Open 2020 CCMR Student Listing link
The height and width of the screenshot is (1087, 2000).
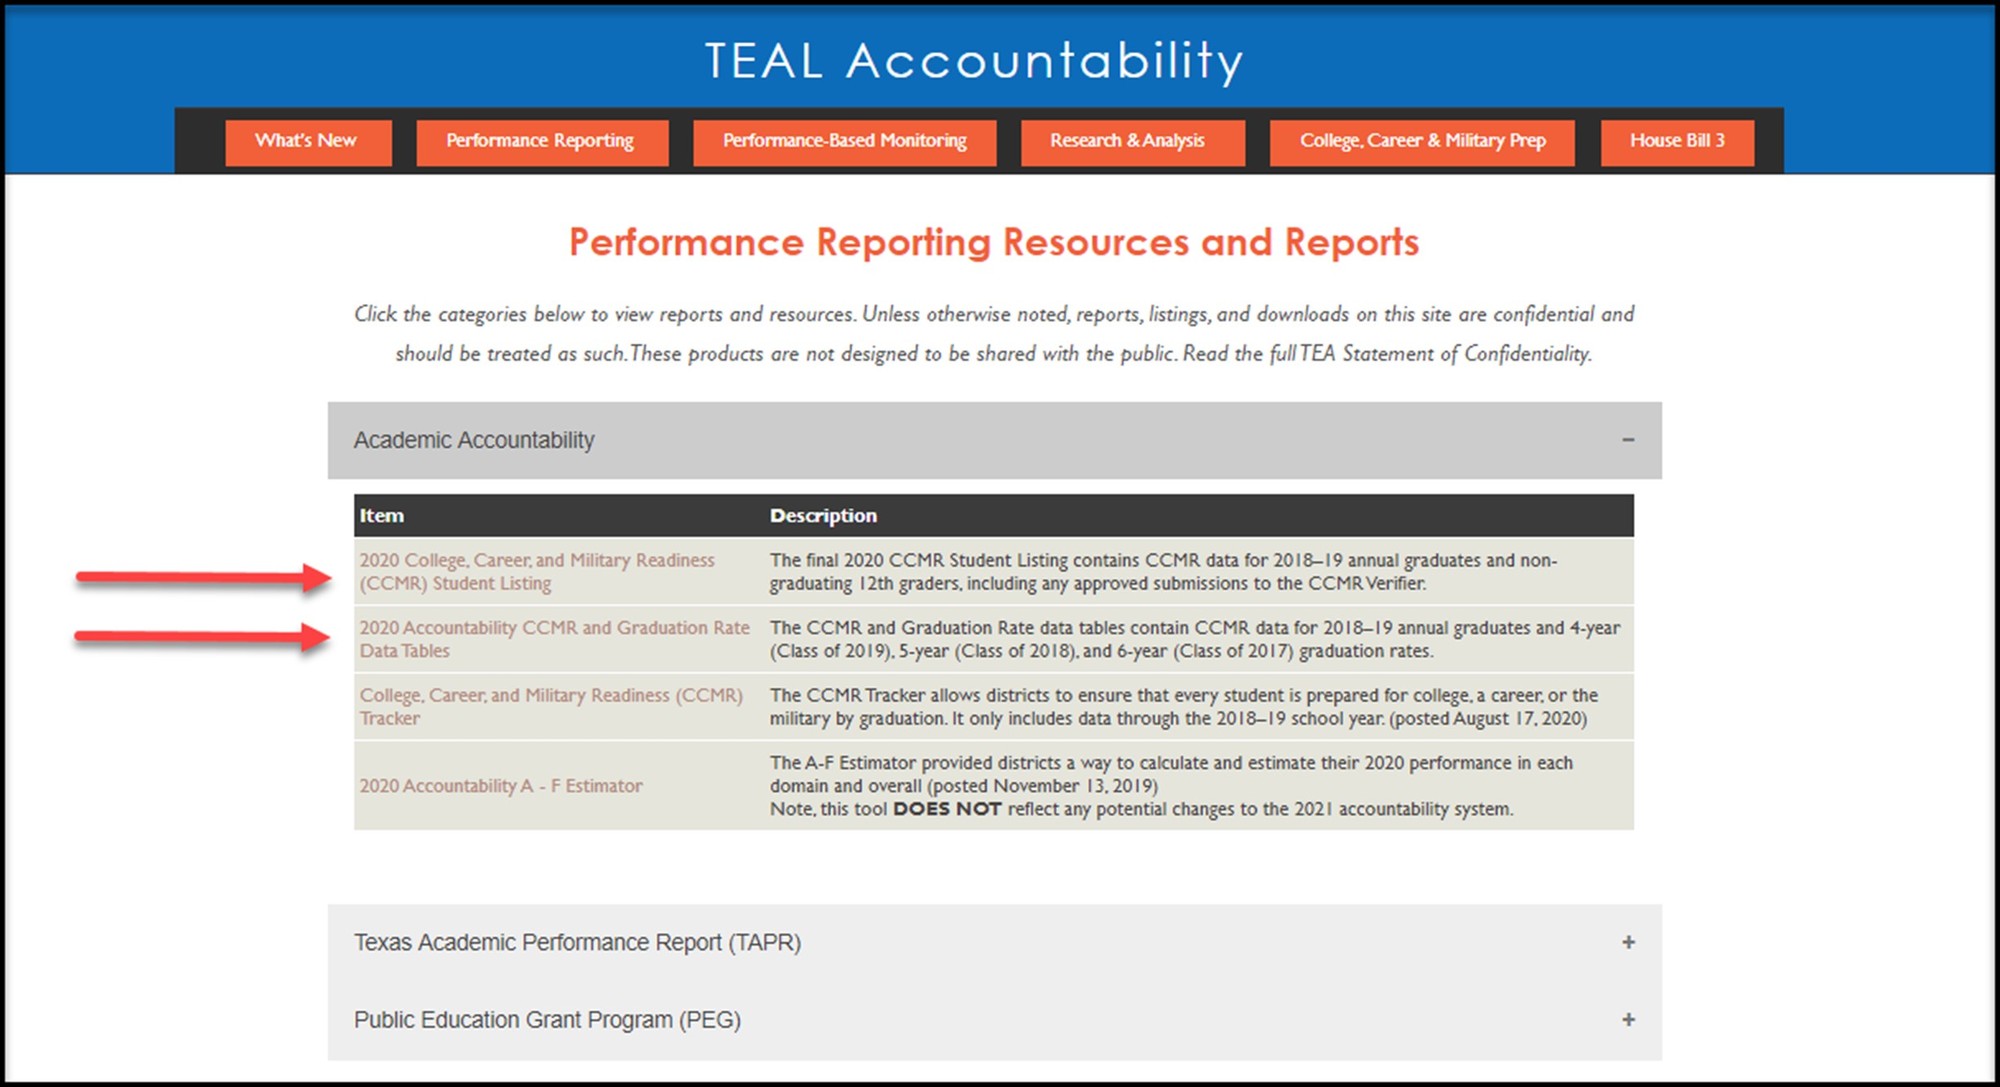click(536, 571)
